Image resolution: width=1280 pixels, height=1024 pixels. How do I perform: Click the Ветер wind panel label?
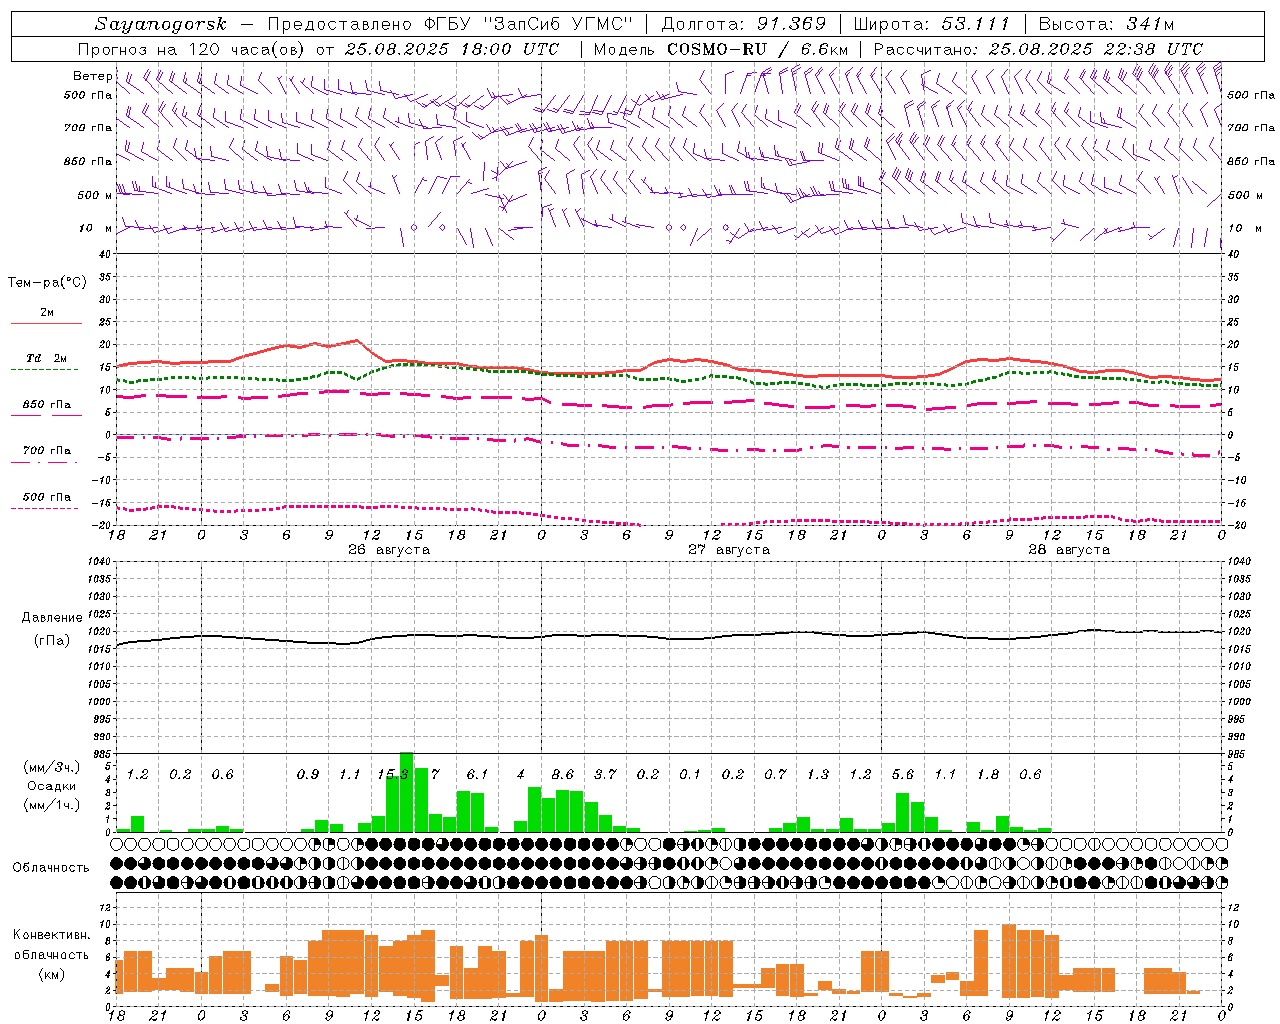(x=92, y=76)
